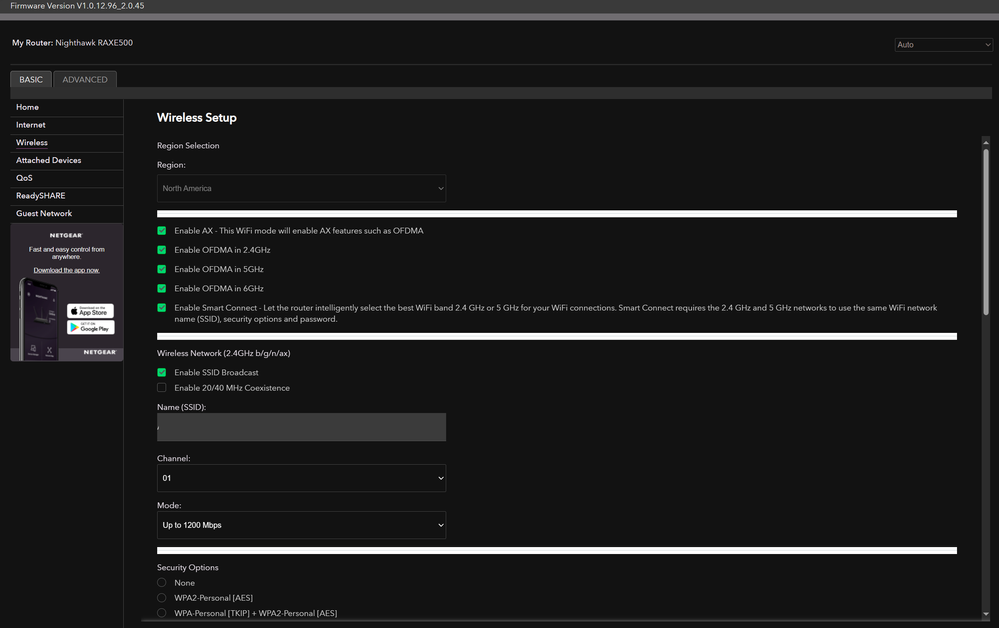Open the Auto language dropdown
This screenshot has height=628, width=999.
[943, 45]
